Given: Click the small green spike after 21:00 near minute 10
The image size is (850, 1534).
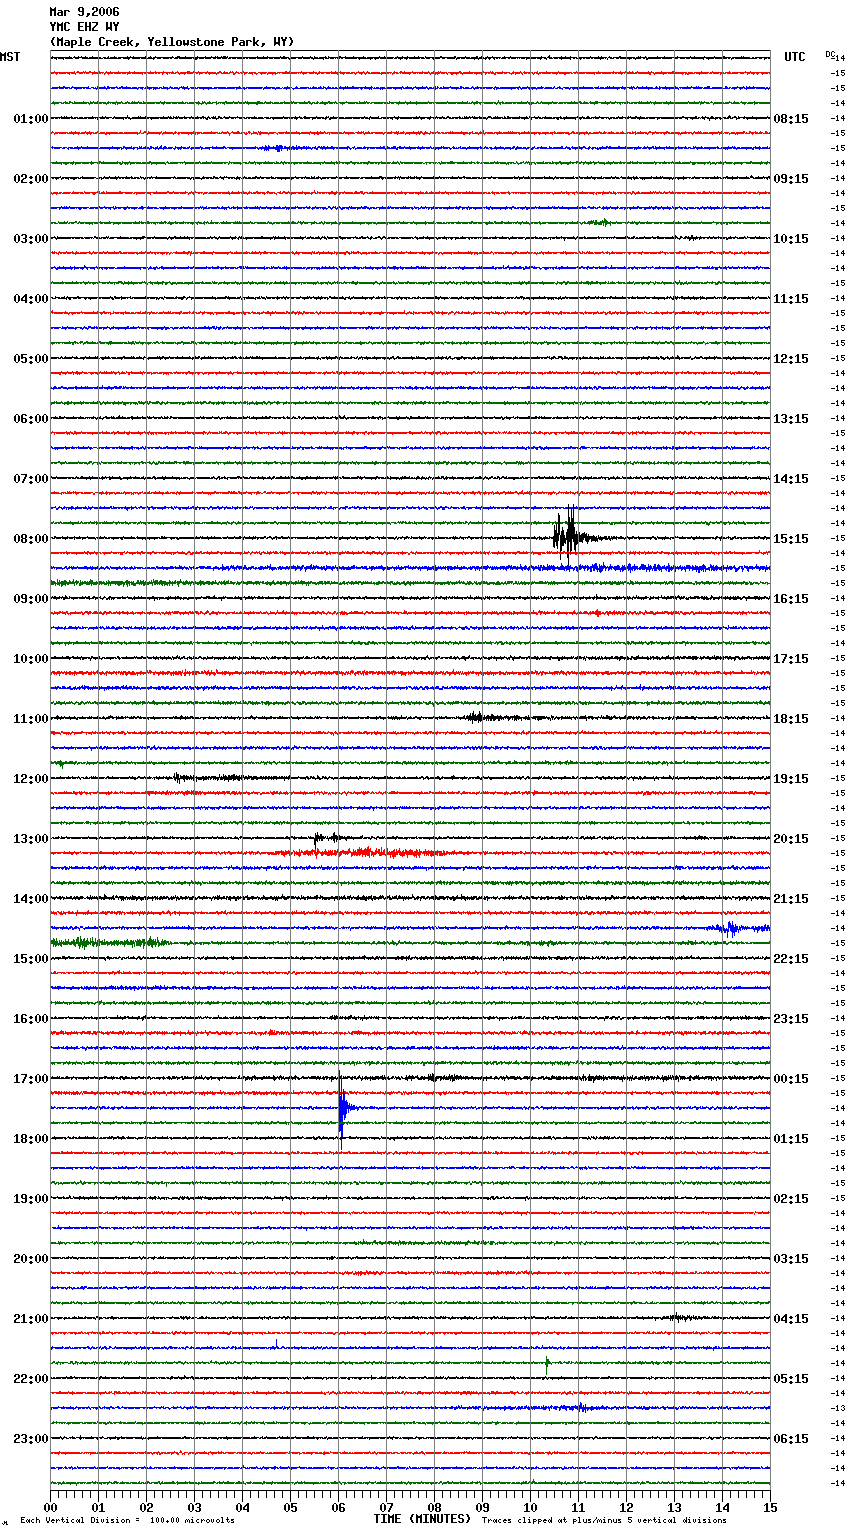Looking at the screenshot, I should point(547,1362).
